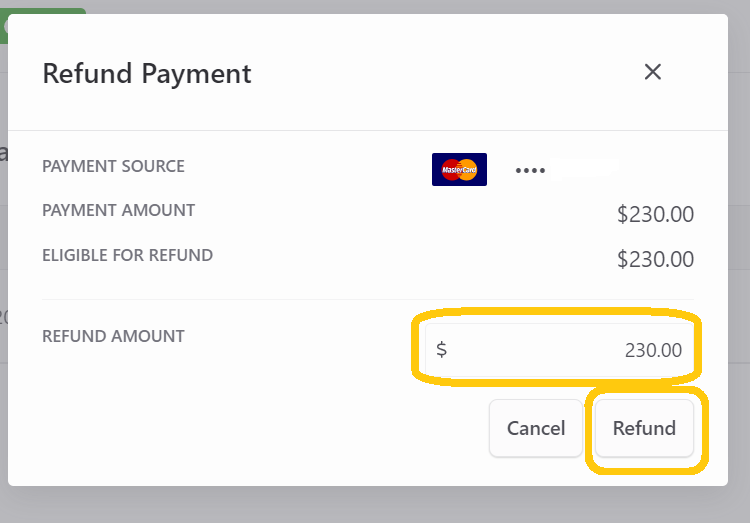Click the PAYMENT AMOUNT label

[x=119, y=211]
